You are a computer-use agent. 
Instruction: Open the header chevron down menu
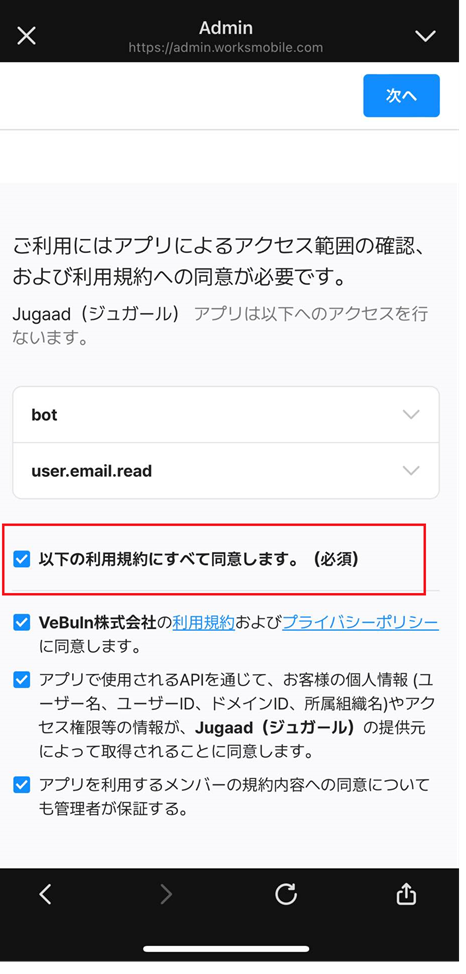pyautogui.click(x=426, y=36)
